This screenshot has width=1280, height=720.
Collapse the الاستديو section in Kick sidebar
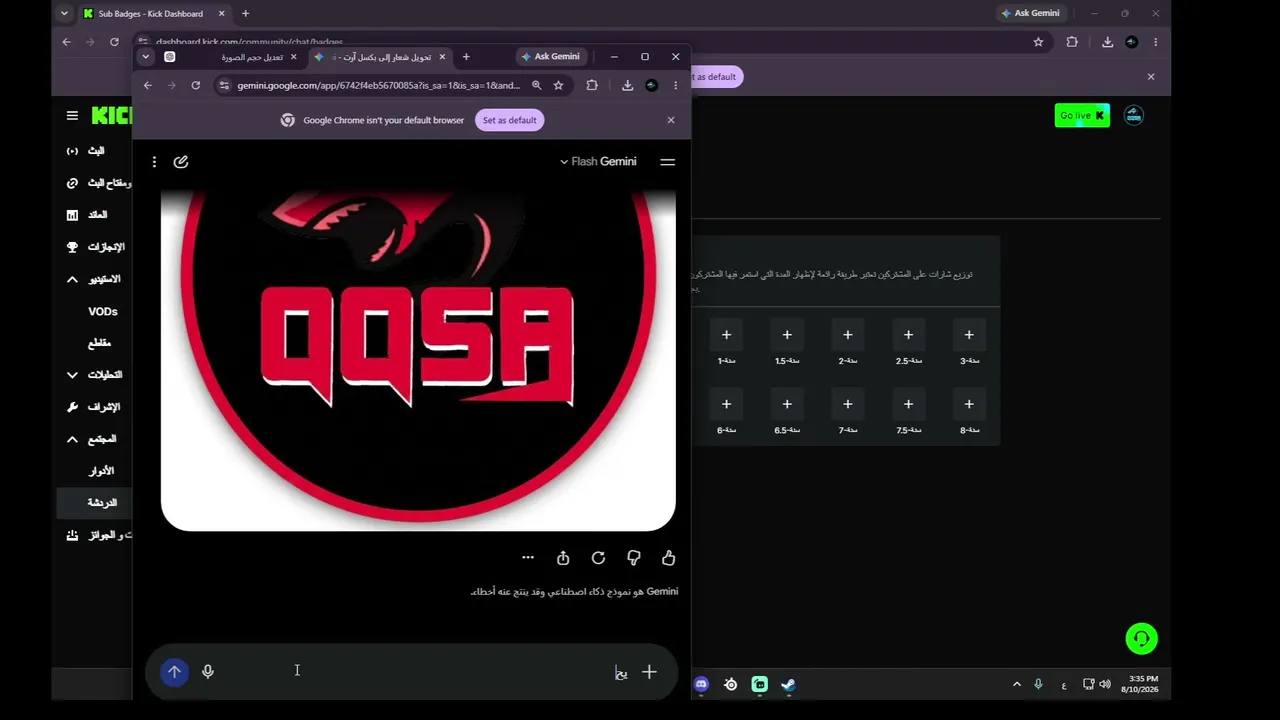click(72, 280)
